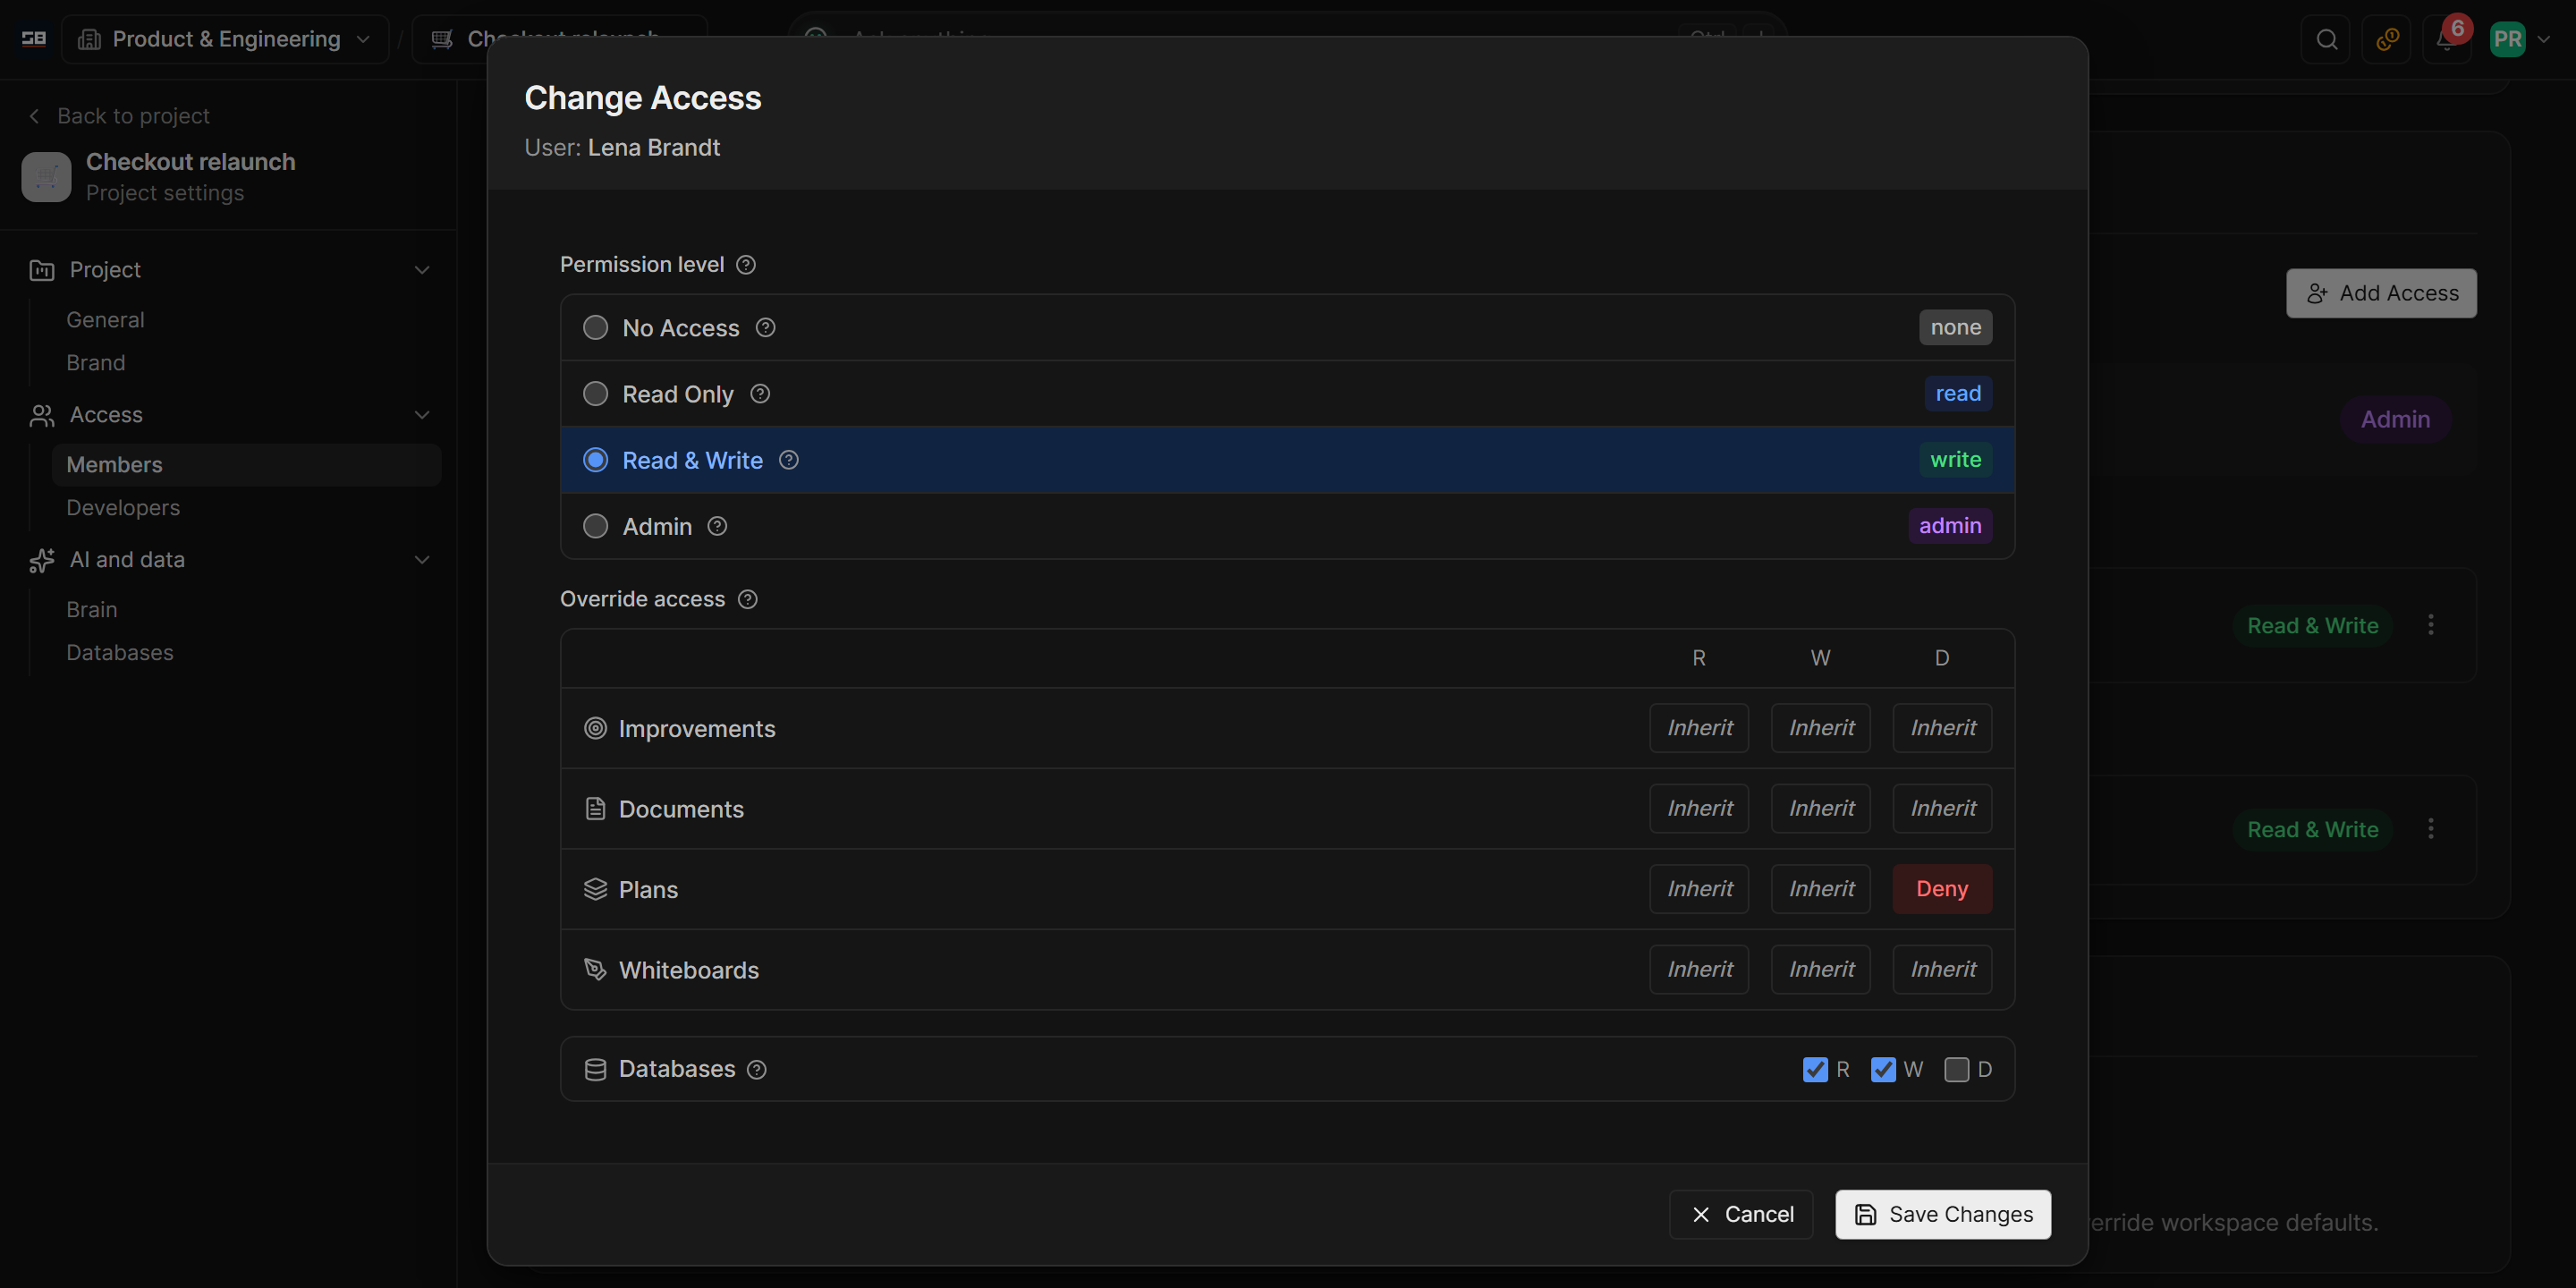The height and width of the screenshot is (1288, 2576).
Task: Check the Databases D checkbox
Action: 1956,1069
